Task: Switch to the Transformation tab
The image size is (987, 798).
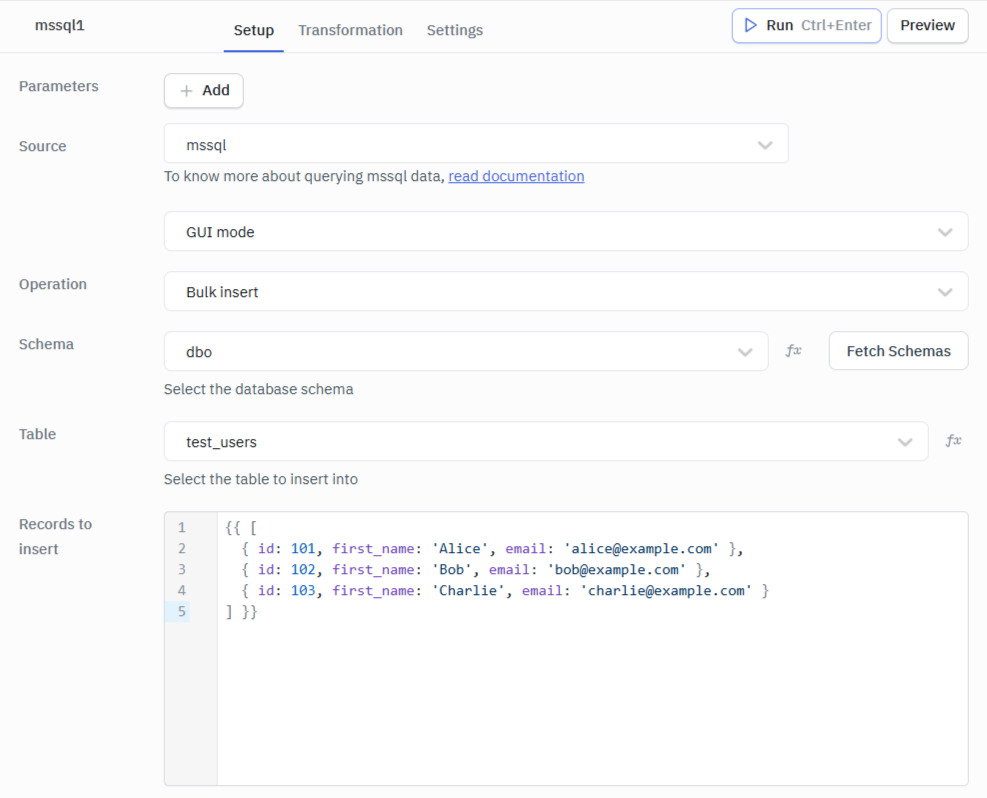Action: 350,30
